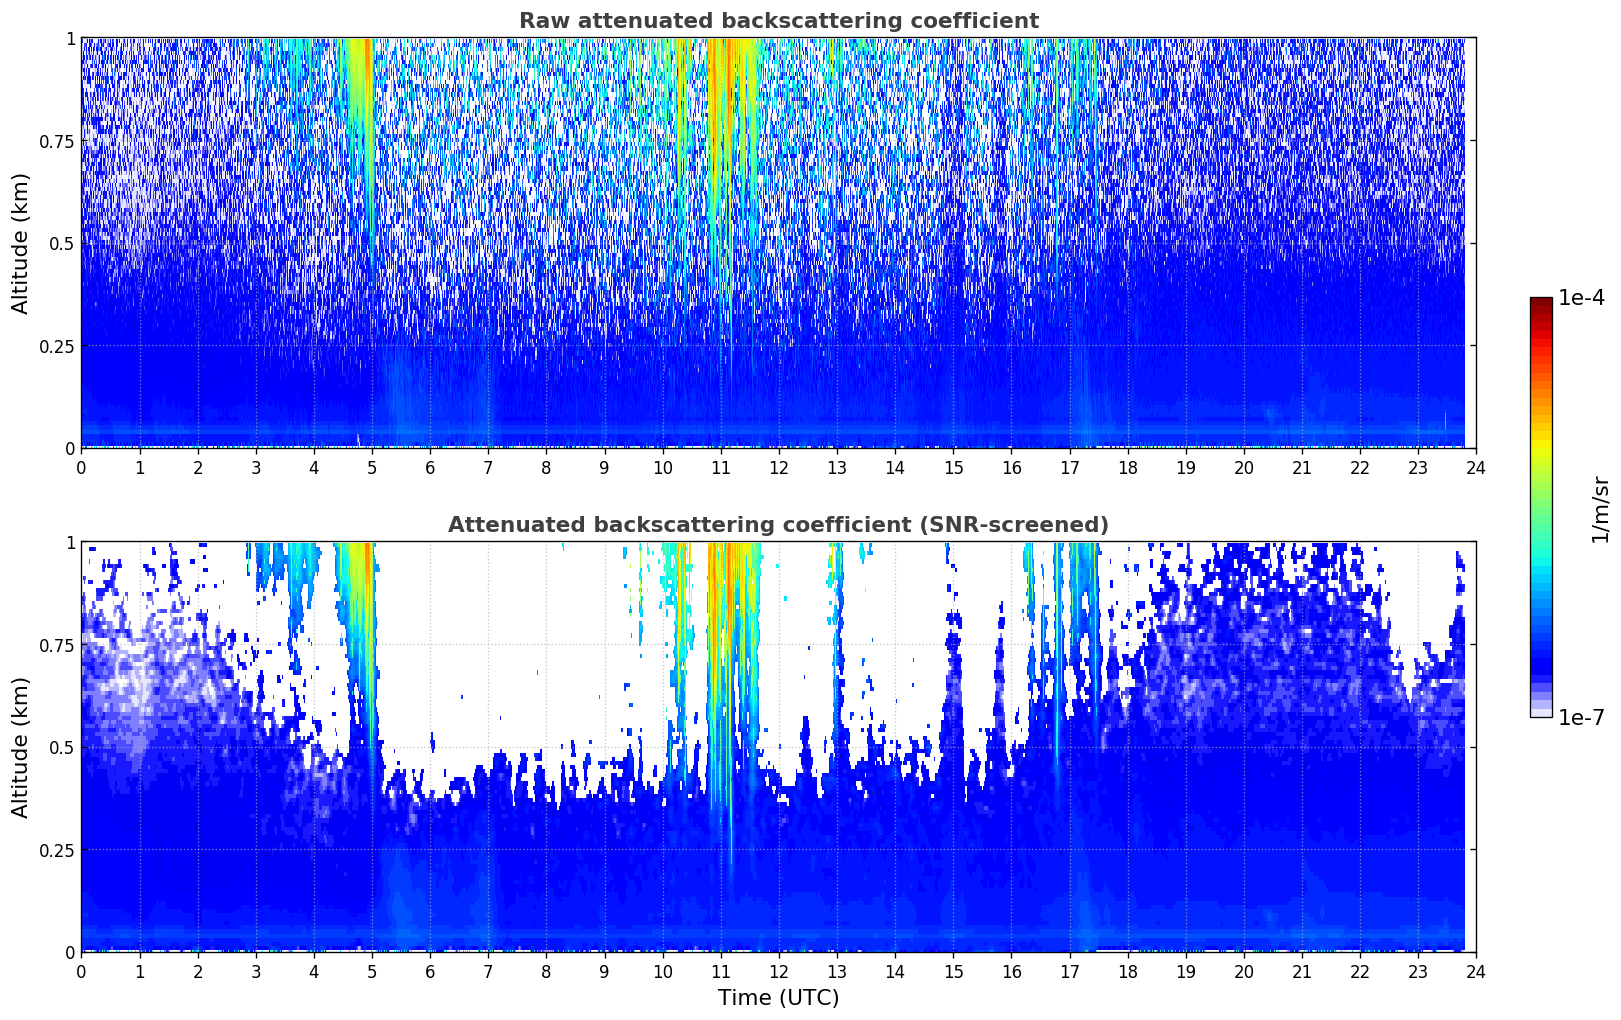1621x1020 pixels.
Task: Click the '13' hour tick under bottom plot
Action: tap(837, 971)
